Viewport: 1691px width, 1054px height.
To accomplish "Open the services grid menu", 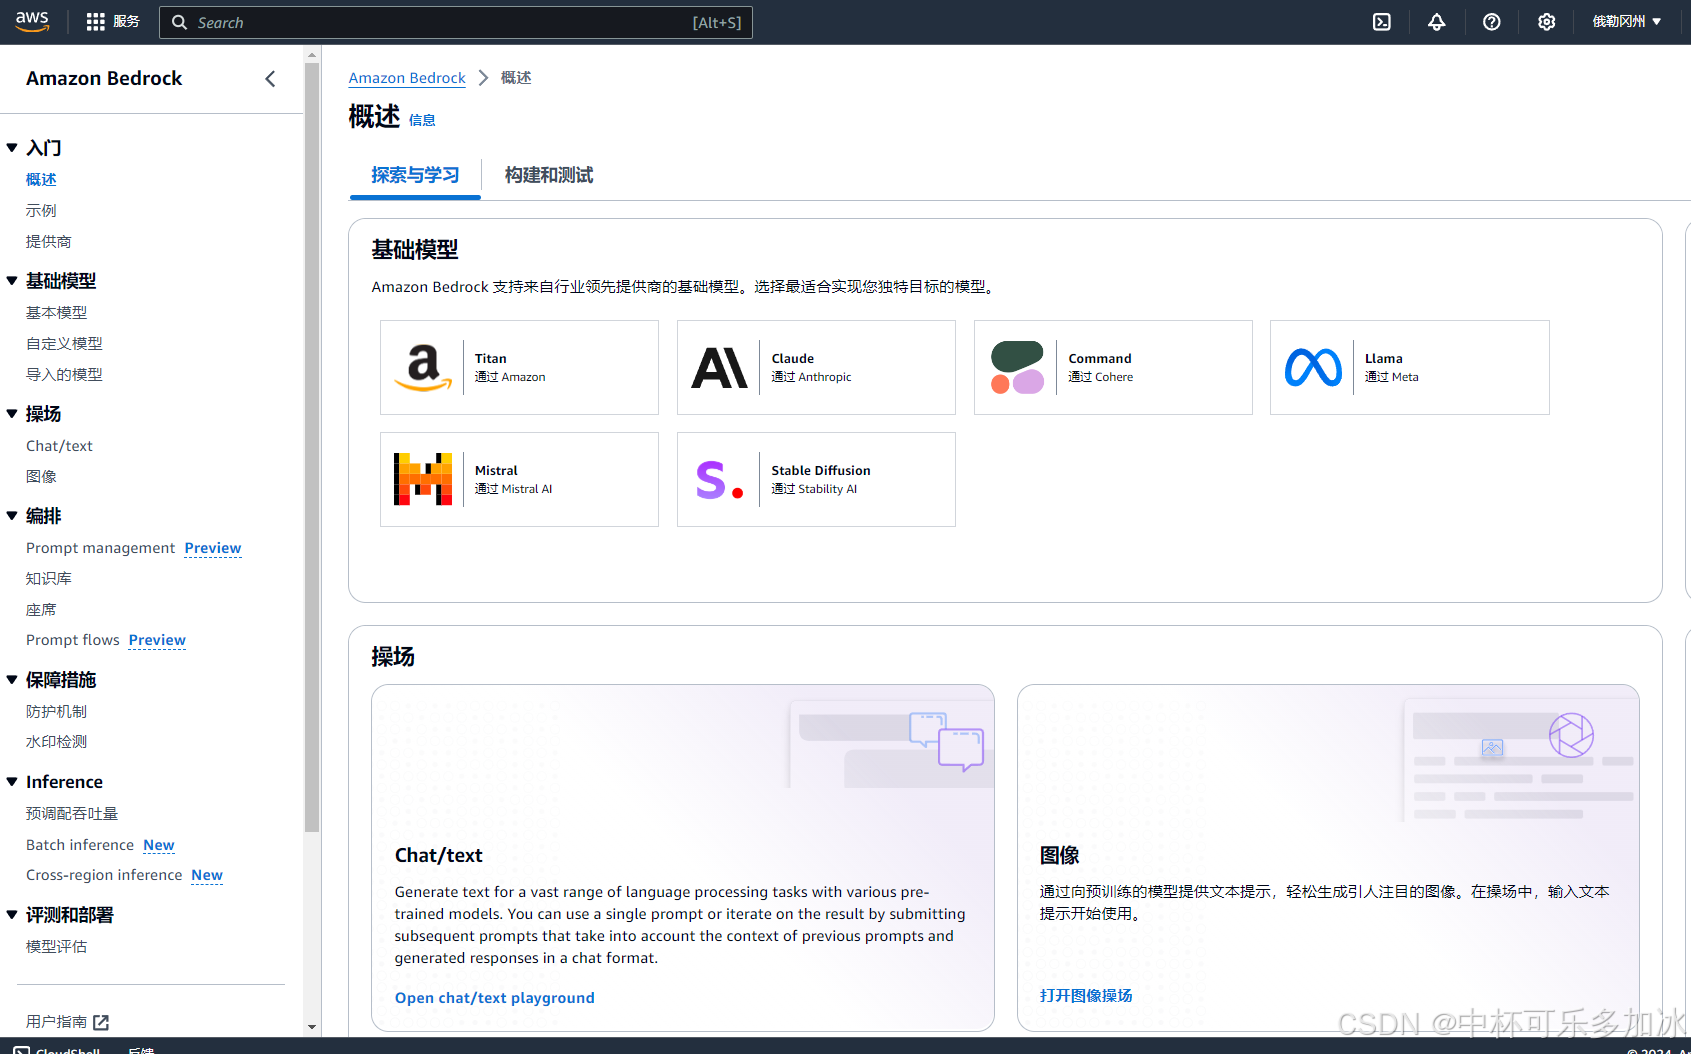I will pyautogui.click(x=96, y=22).
